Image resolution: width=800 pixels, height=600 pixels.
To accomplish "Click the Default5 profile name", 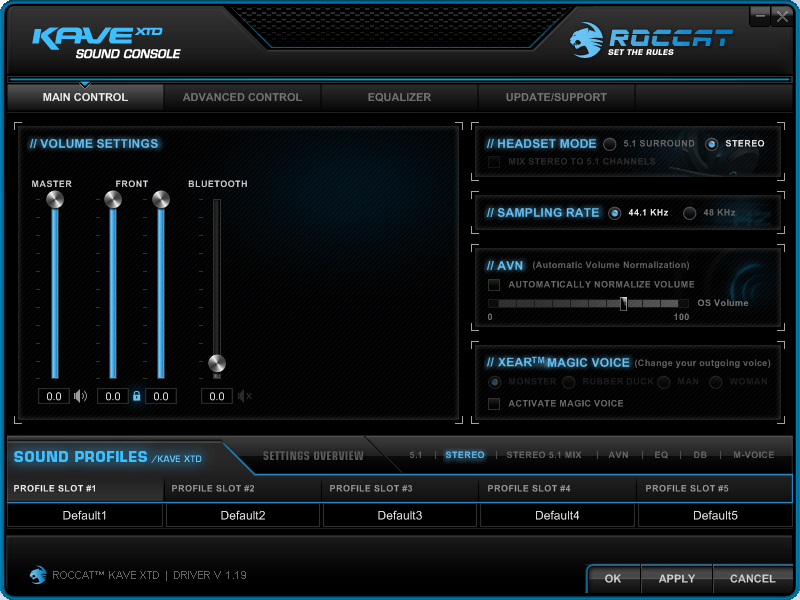I will [x=715, y=515].
